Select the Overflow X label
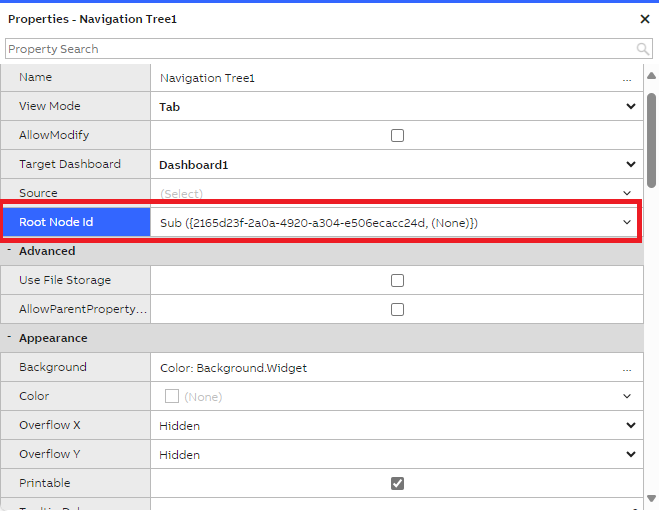The width and height of the screenshot is (659, 511). 50,425
